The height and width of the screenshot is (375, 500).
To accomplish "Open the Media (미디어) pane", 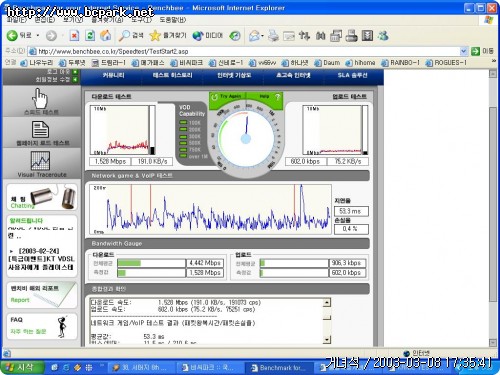I will pos(207,35).
